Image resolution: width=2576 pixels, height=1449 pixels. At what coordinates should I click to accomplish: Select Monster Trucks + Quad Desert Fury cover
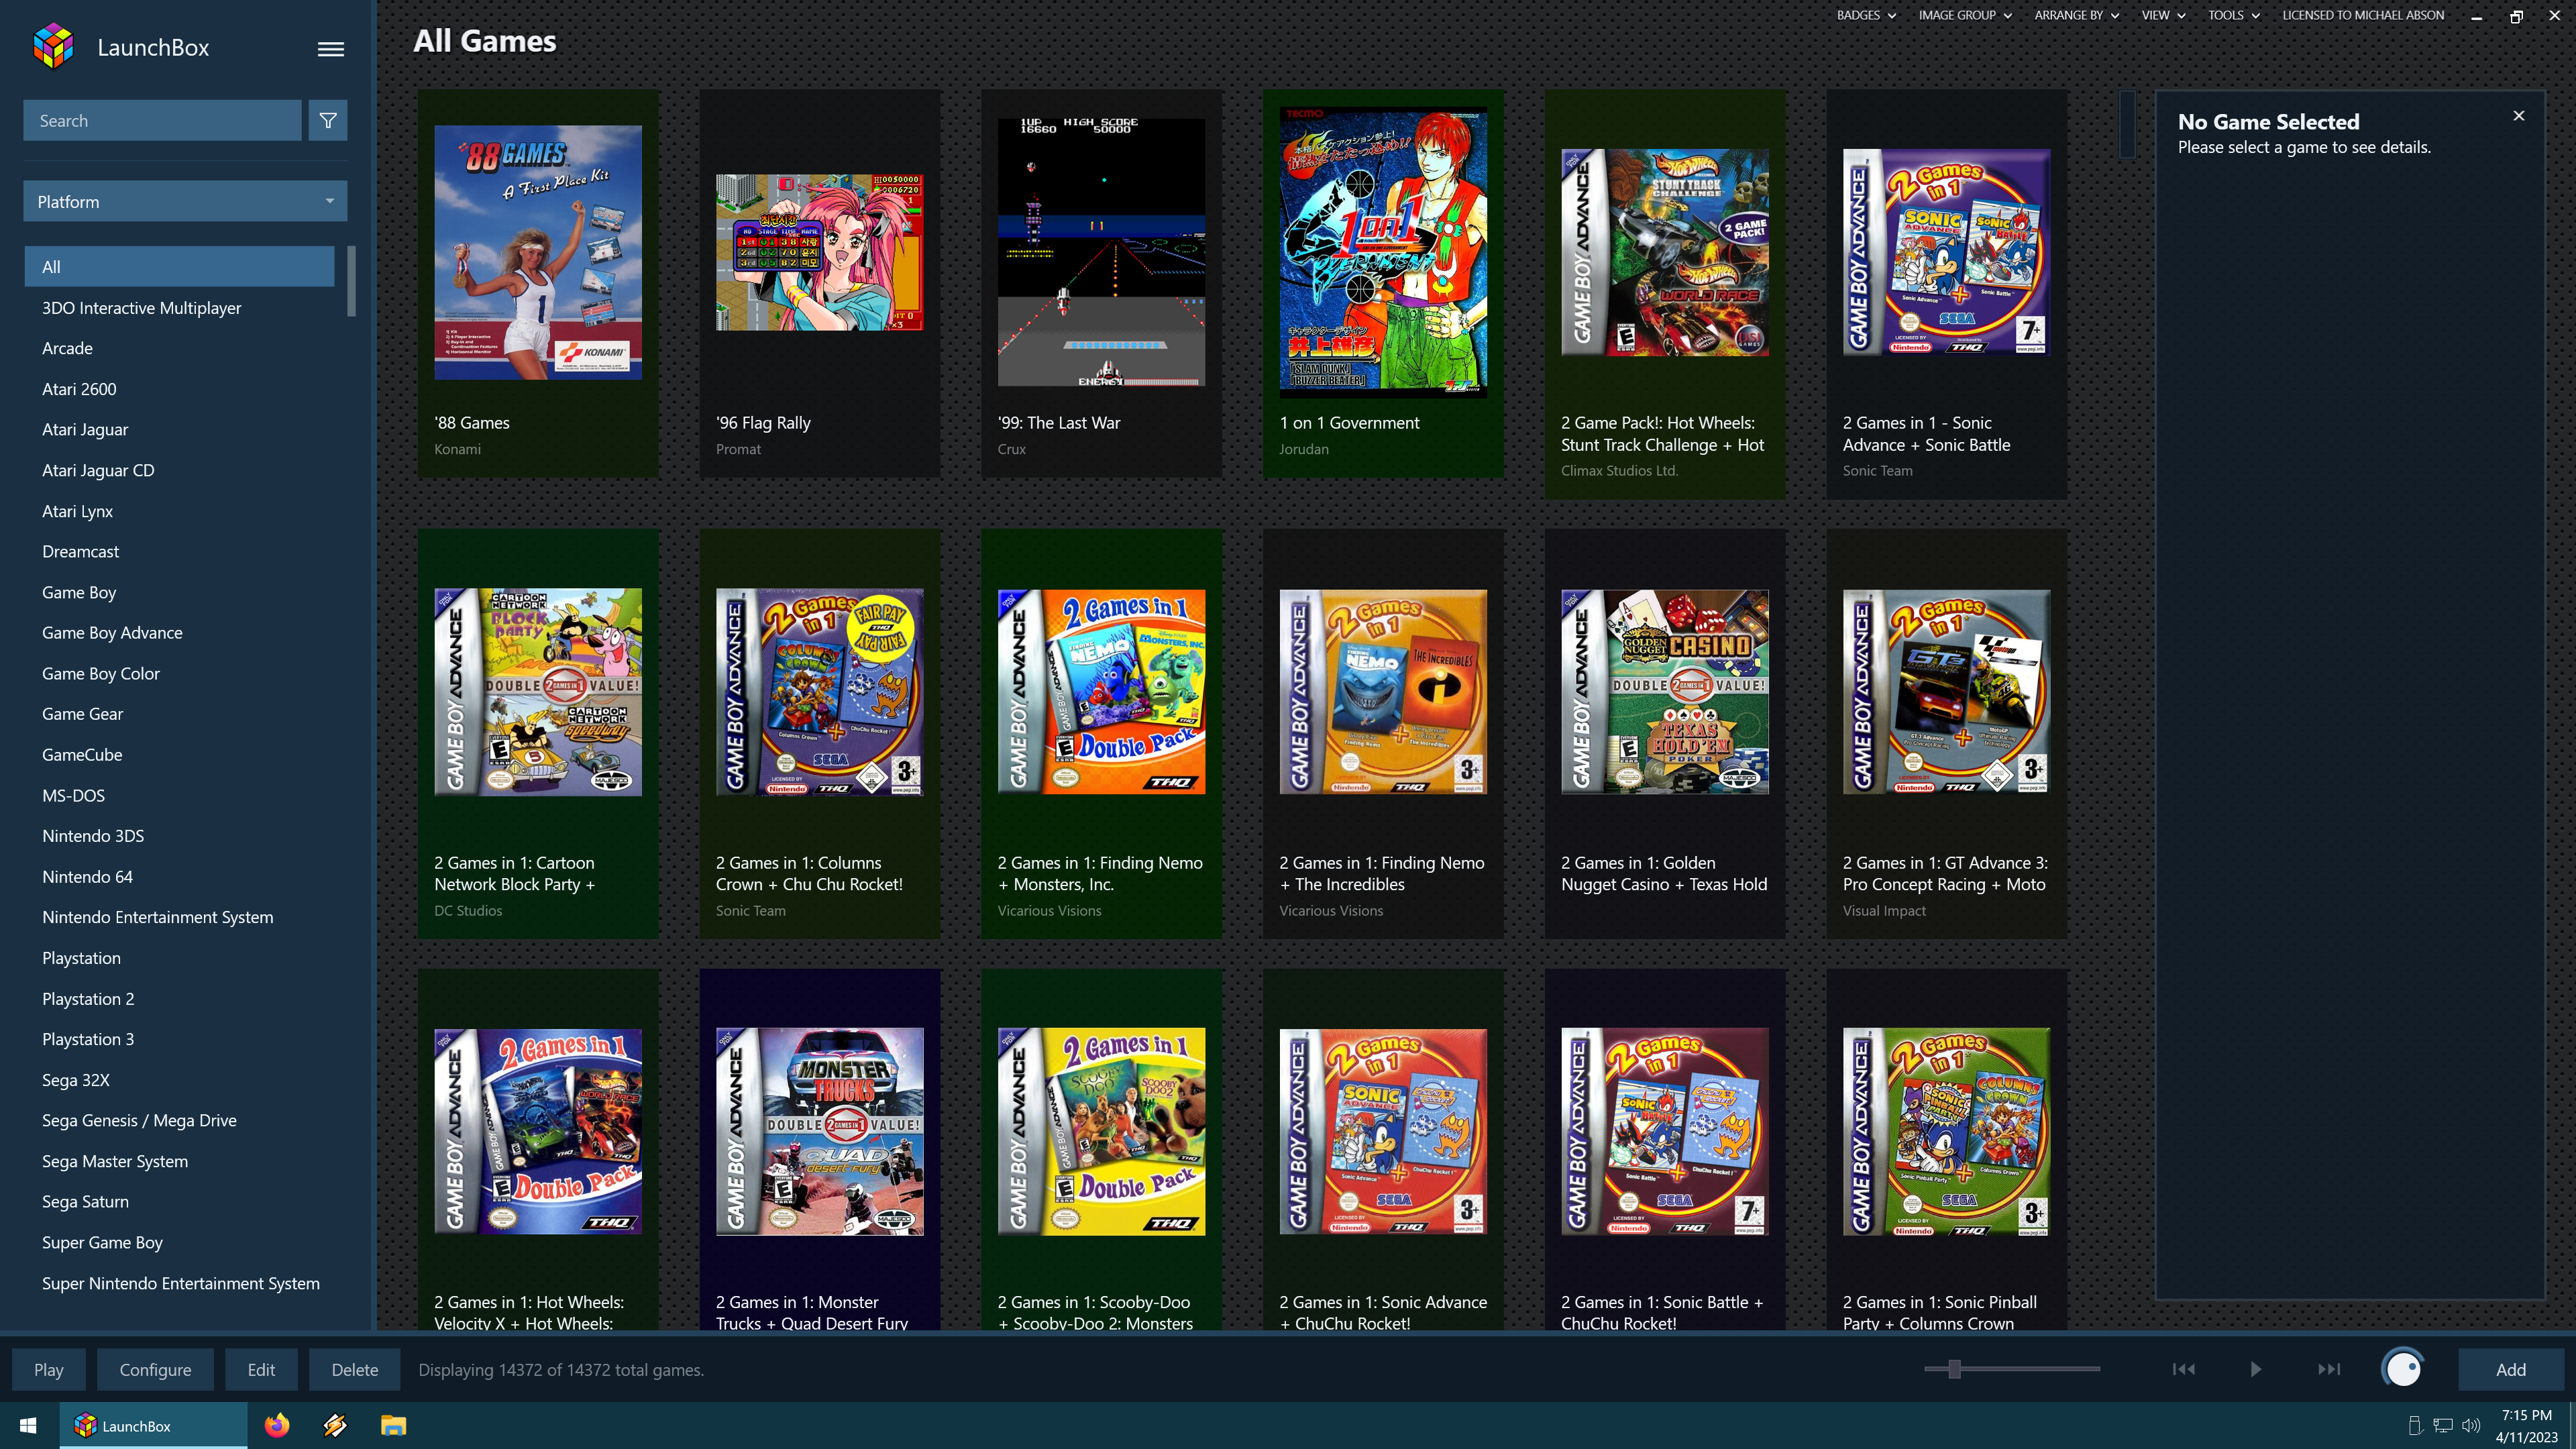[x=819, y=1131]
